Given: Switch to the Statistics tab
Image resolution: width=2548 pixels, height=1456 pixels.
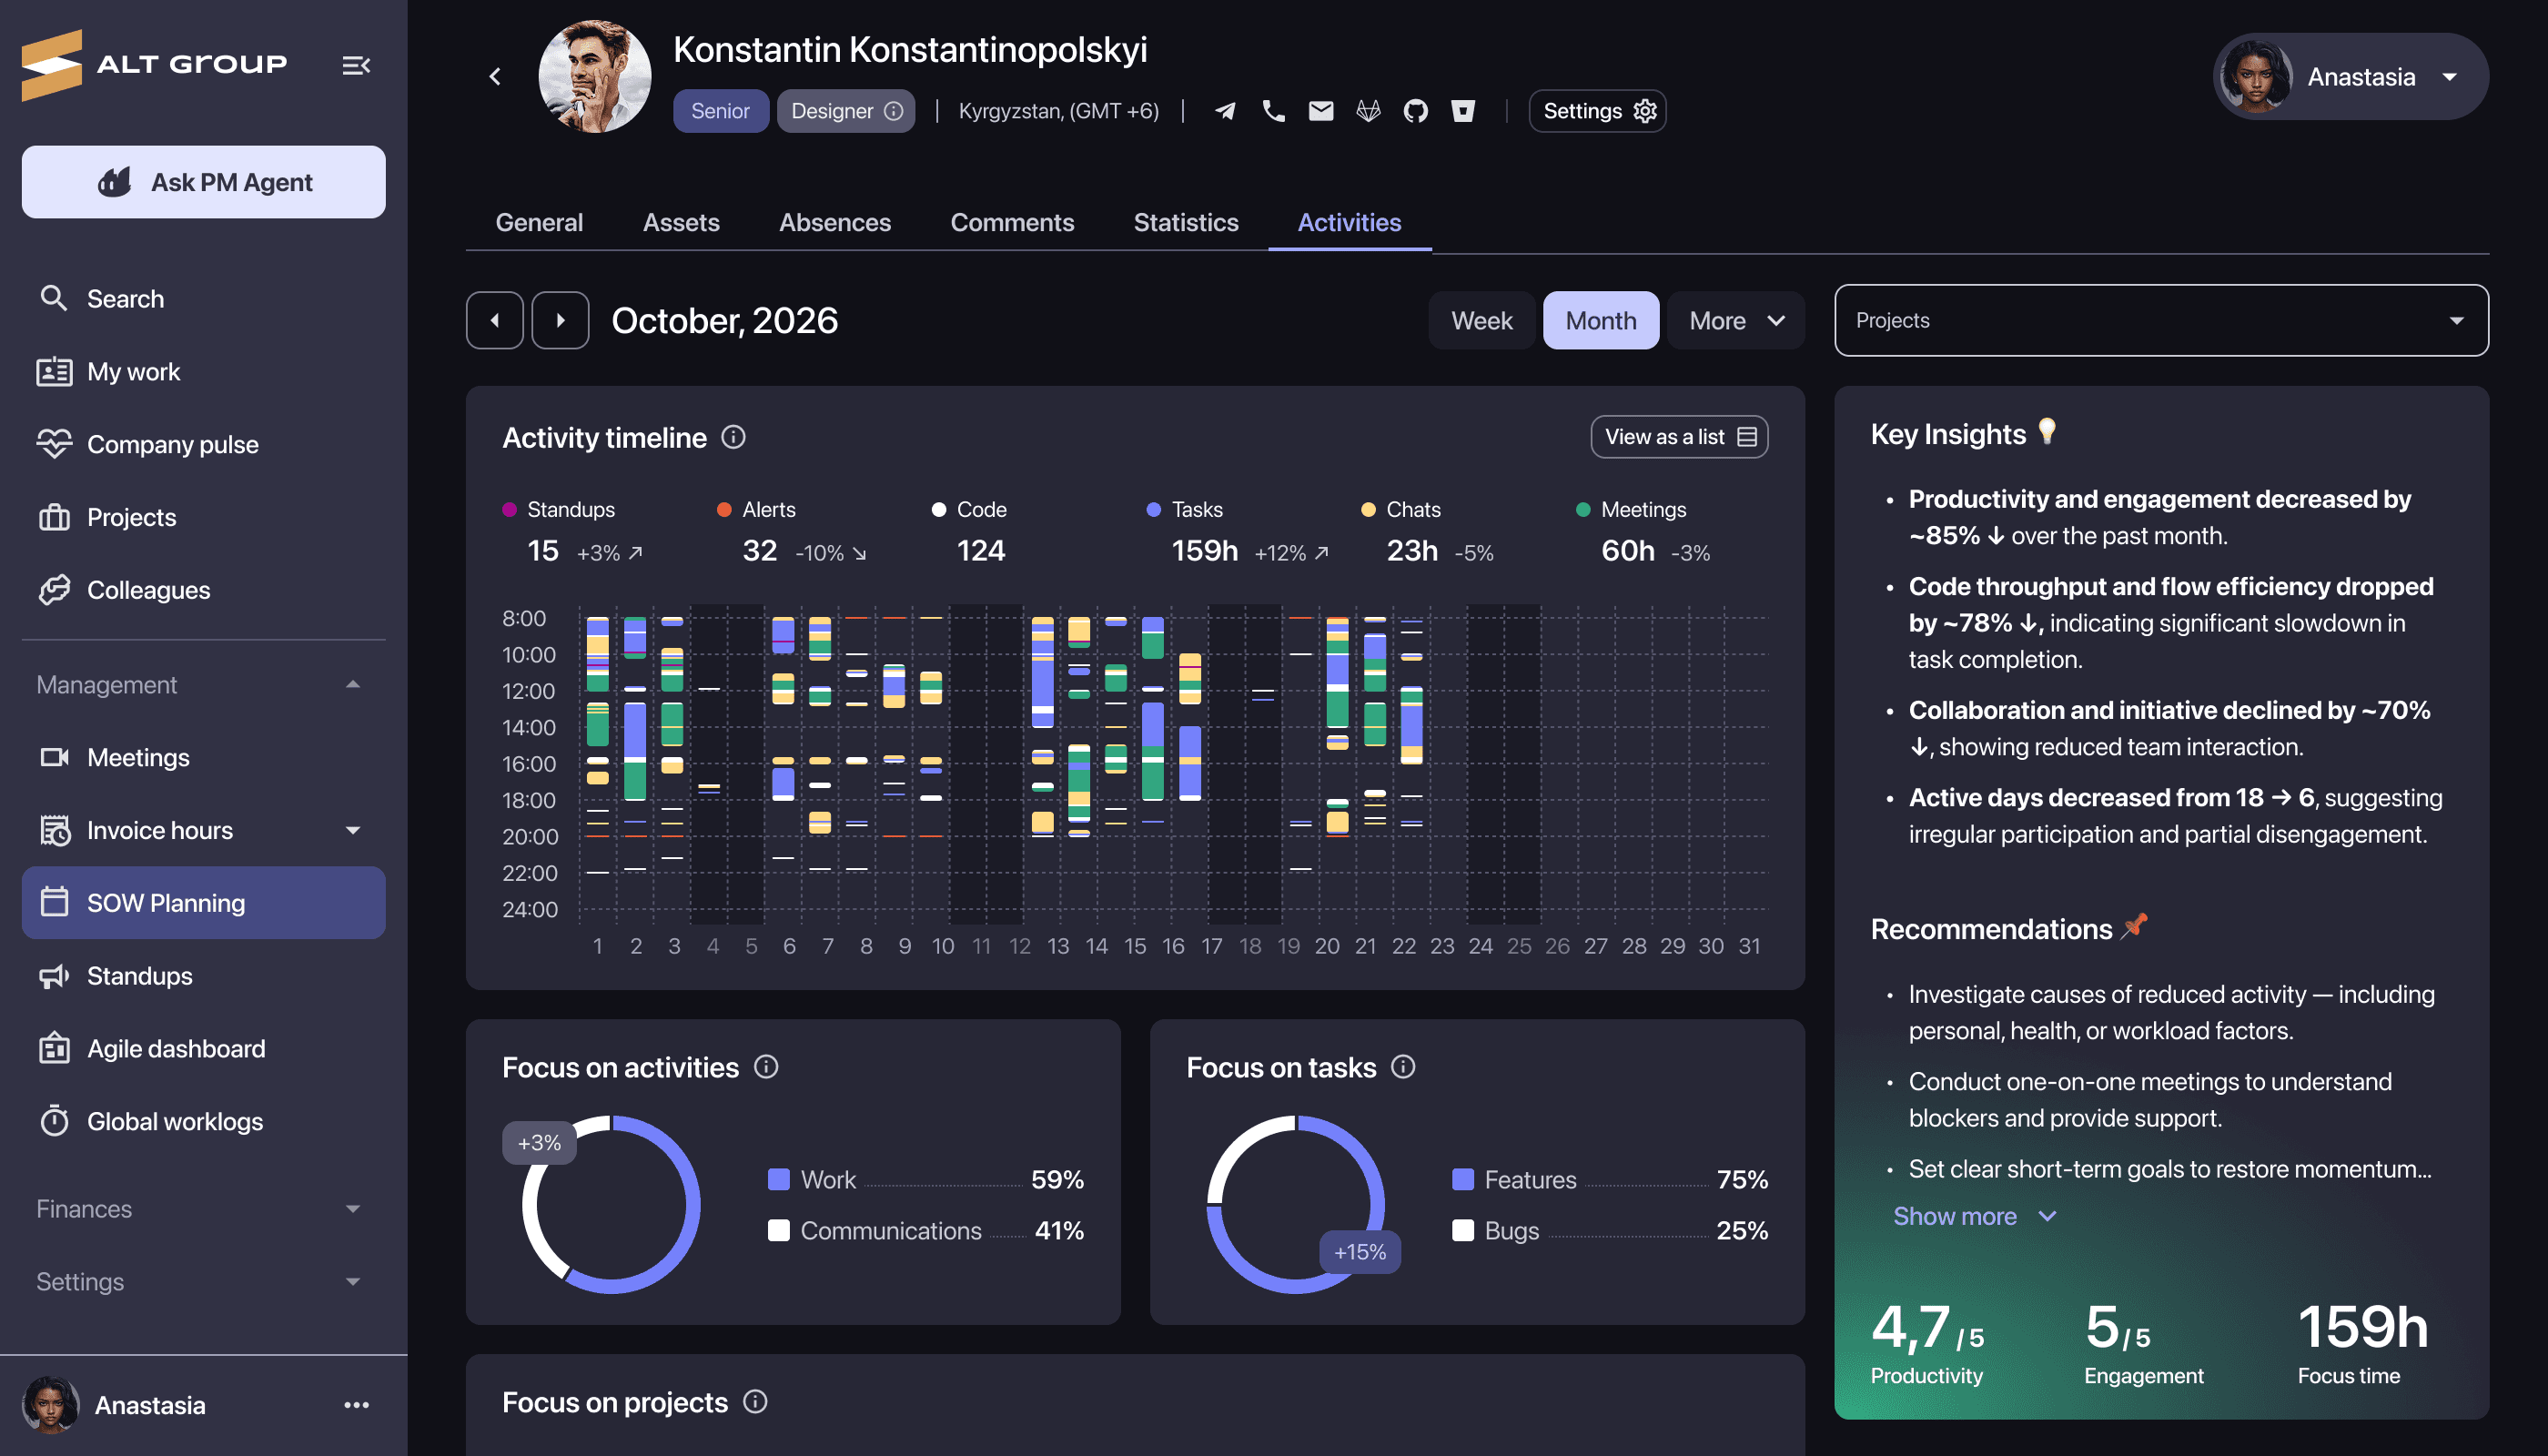Looking at the screenshot, I should point(1185,222).
